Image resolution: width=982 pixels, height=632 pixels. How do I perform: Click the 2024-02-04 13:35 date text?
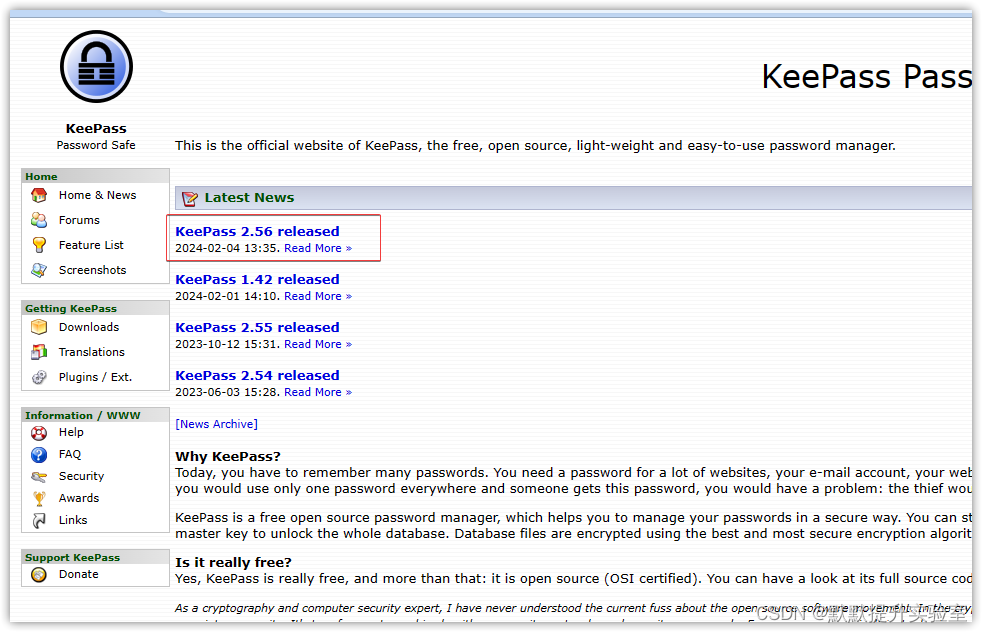click(227, 249)
